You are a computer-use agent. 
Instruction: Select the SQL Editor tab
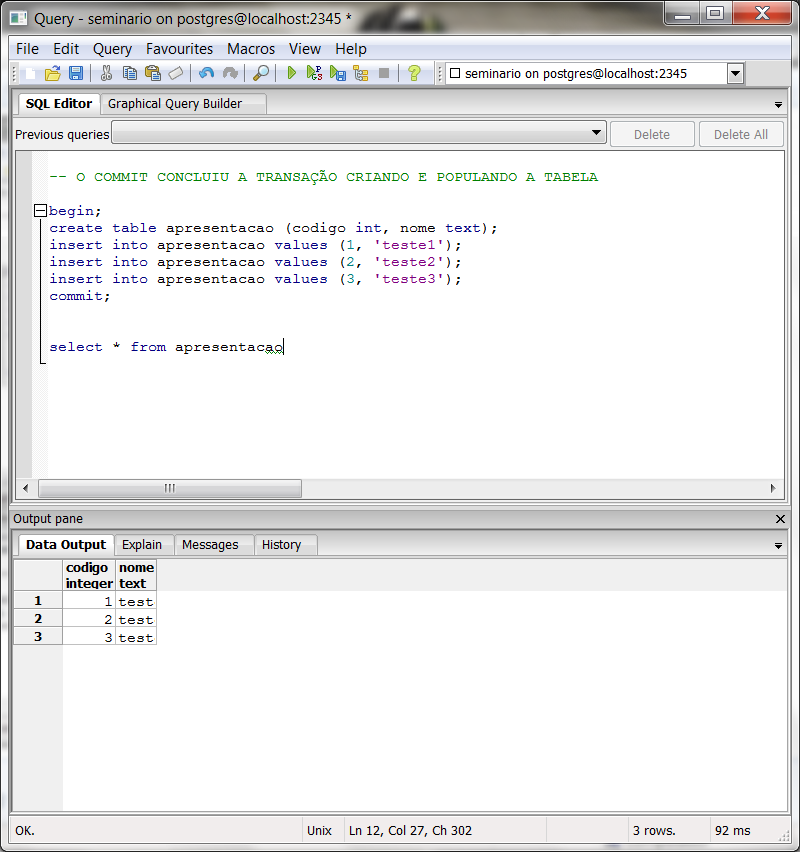[x=59, y=103]
